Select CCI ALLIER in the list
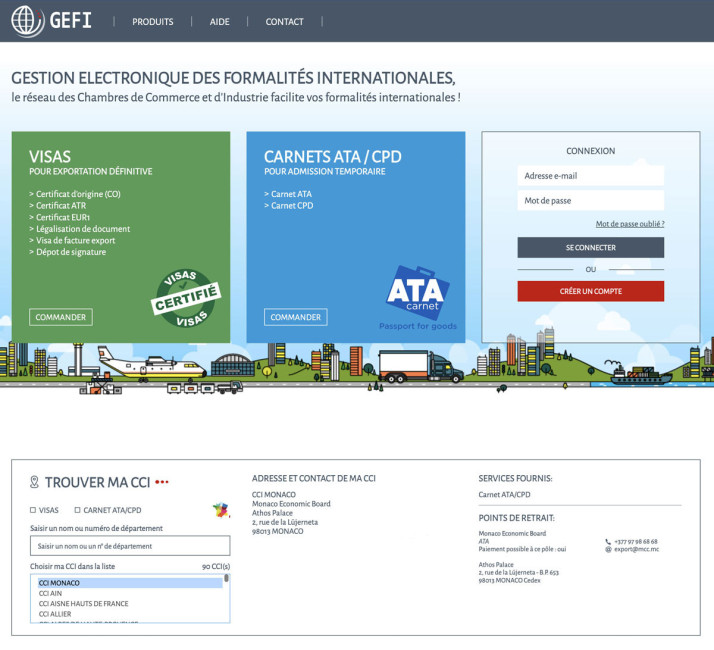The height and width of the screenshot is (650, 714). [130, 614]
